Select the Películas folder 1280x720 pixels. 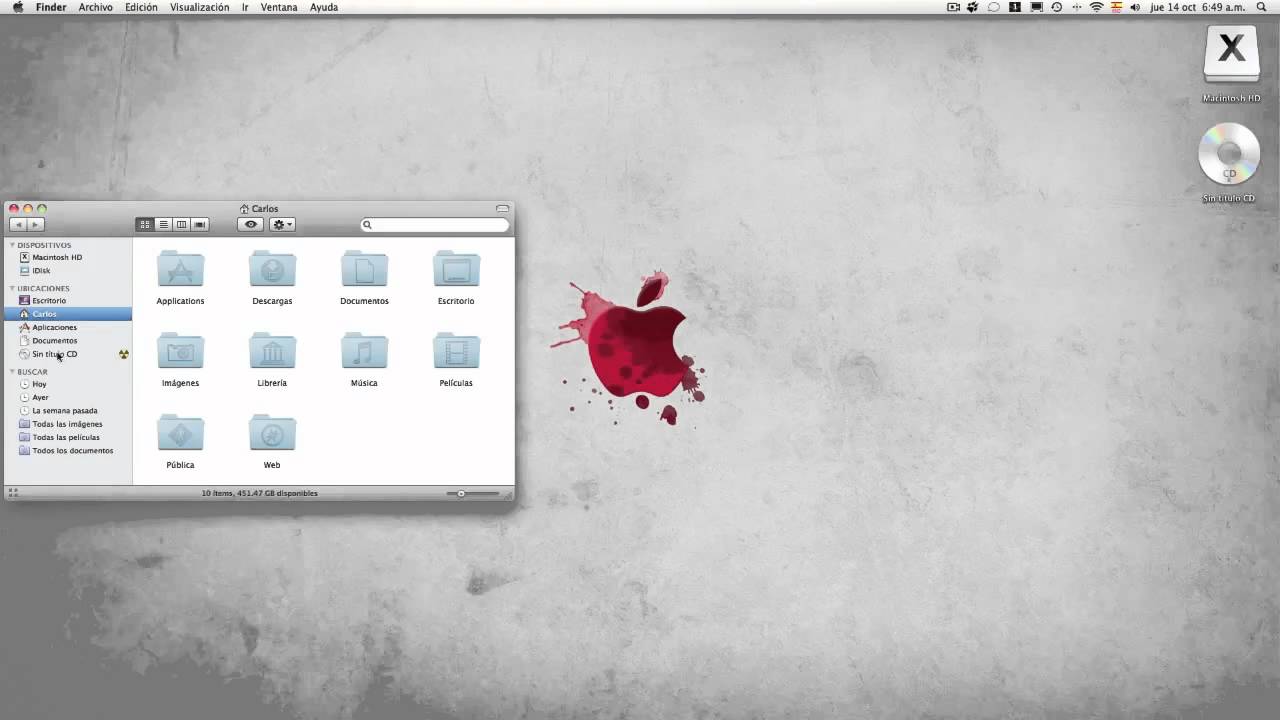pos(456,351)
